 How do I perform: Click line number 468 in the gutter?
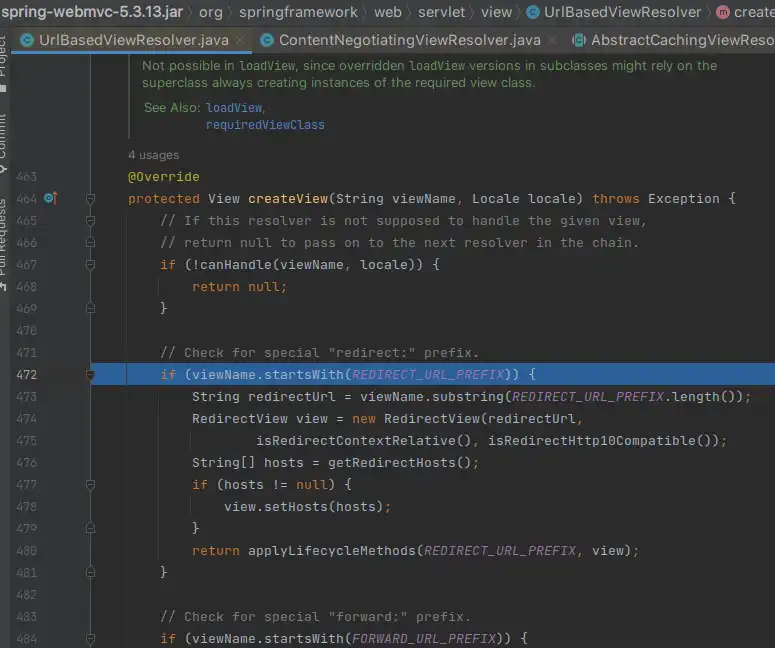pyautogui.click(x=26, y=287)
